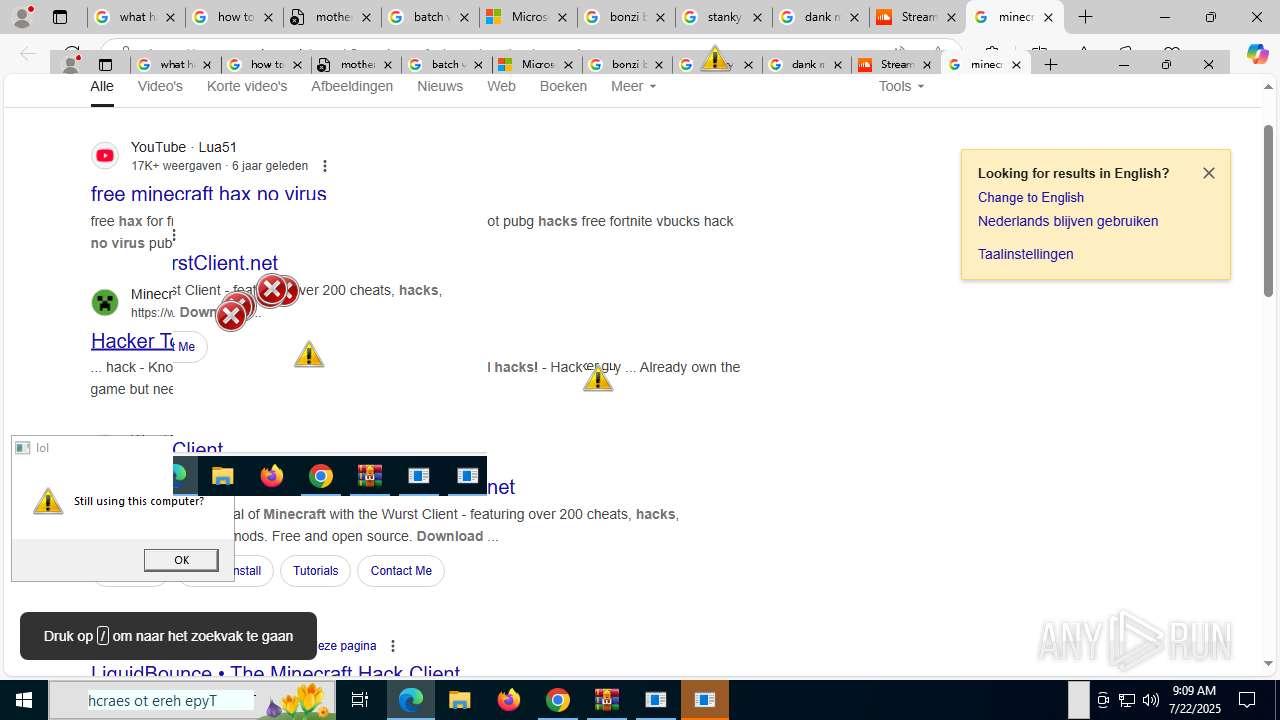This screenshot has width=1280, height=720.
Task: Switch to 'stanky' tab in upper strip
Action: [723, 17]
